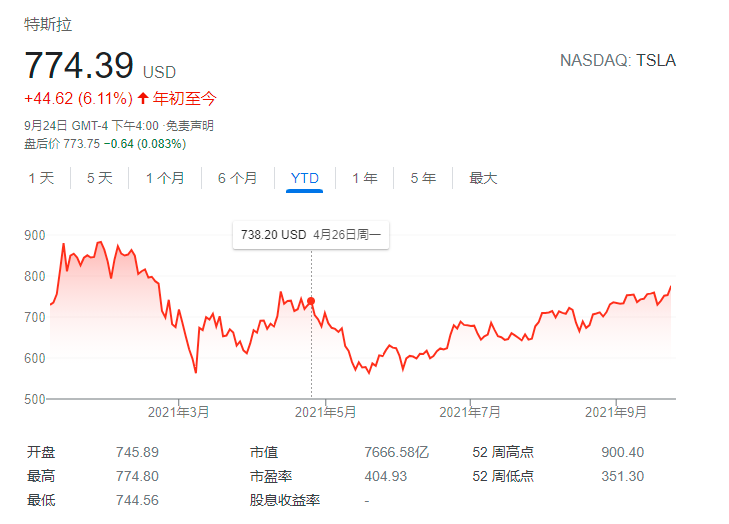Click the 市盈率 value 404.93
Viewport: 729px width, 524px height.
click(x=385, y=477)
